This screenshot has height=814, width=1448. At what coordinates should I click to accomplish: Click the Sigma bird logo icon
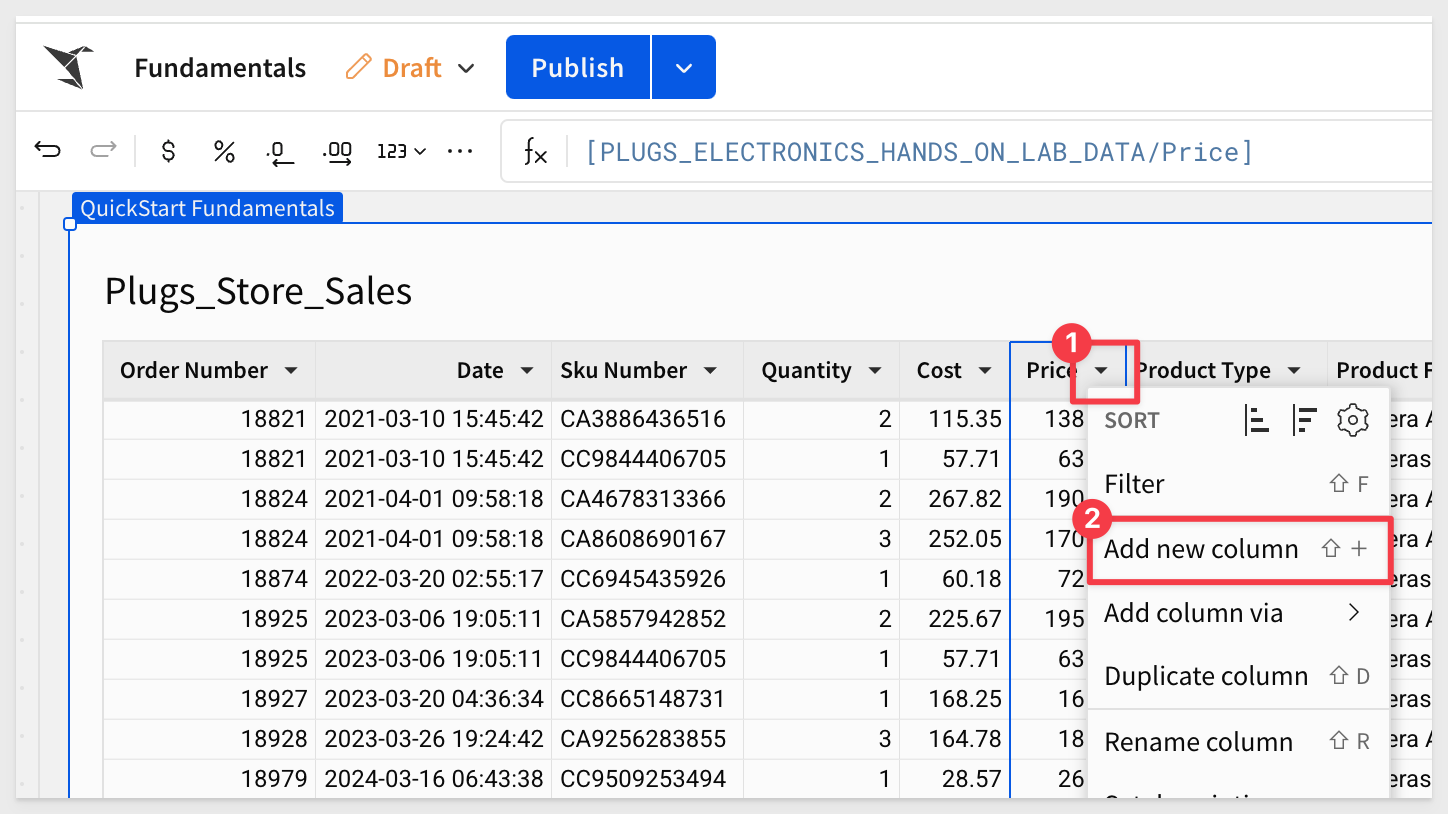tap(69, 67)
